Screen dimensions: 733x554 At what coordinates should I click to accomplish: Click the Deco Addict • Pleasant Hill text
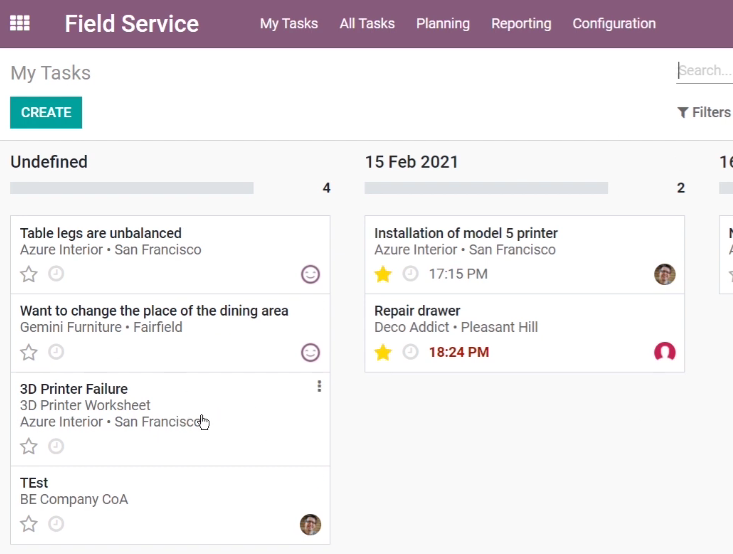[x=456, y=327]
